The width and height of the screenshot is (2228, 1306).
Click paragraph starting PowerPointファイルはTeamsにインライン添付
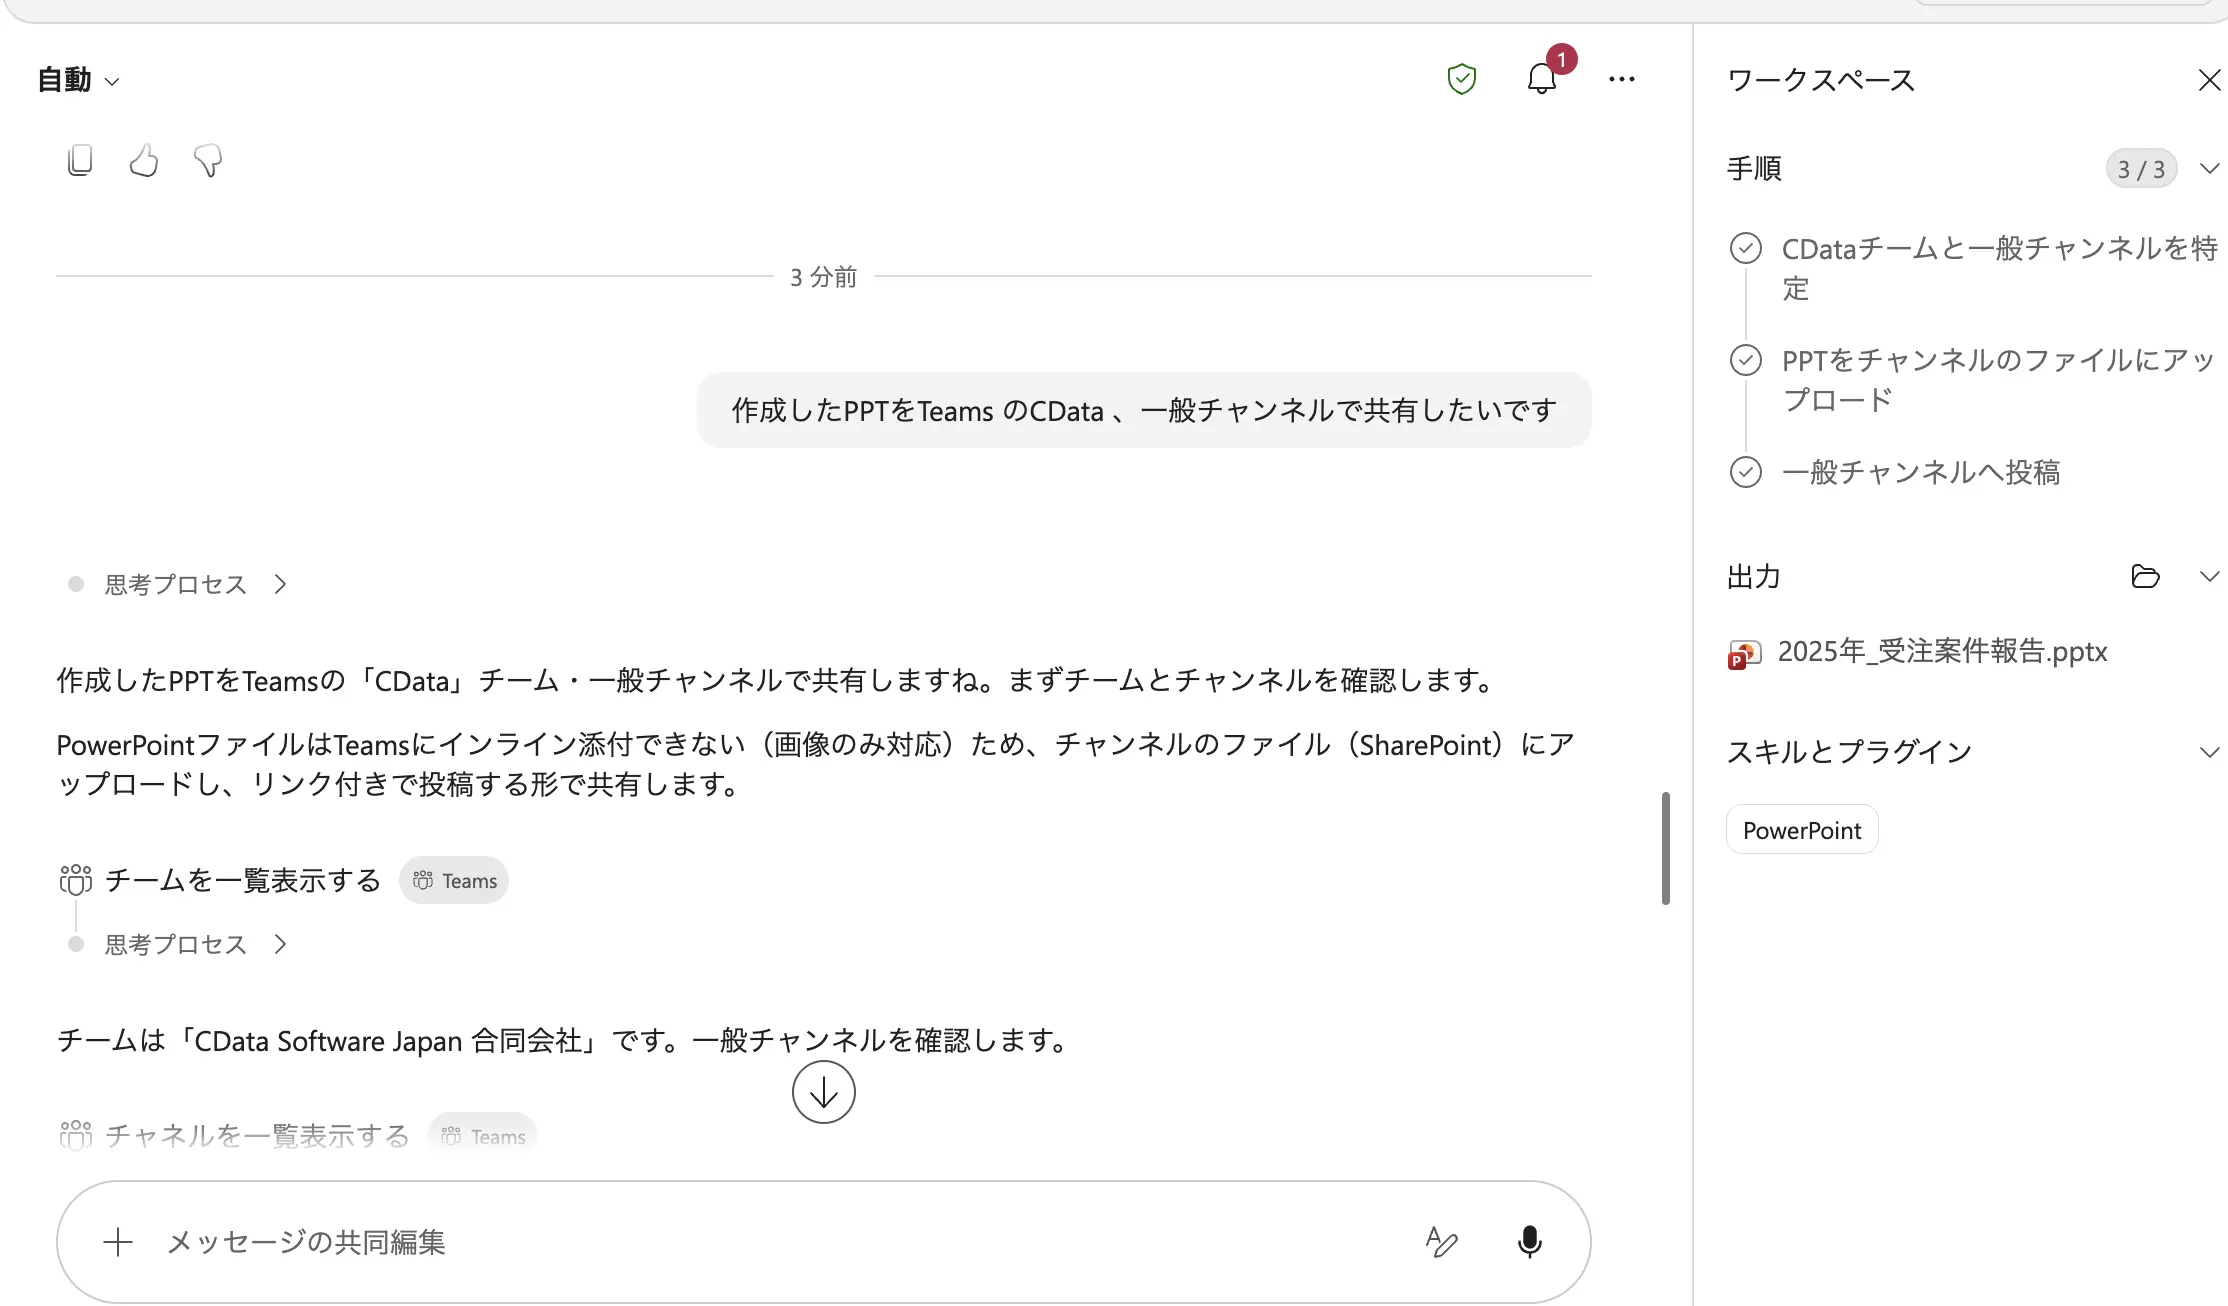(816, 764)
